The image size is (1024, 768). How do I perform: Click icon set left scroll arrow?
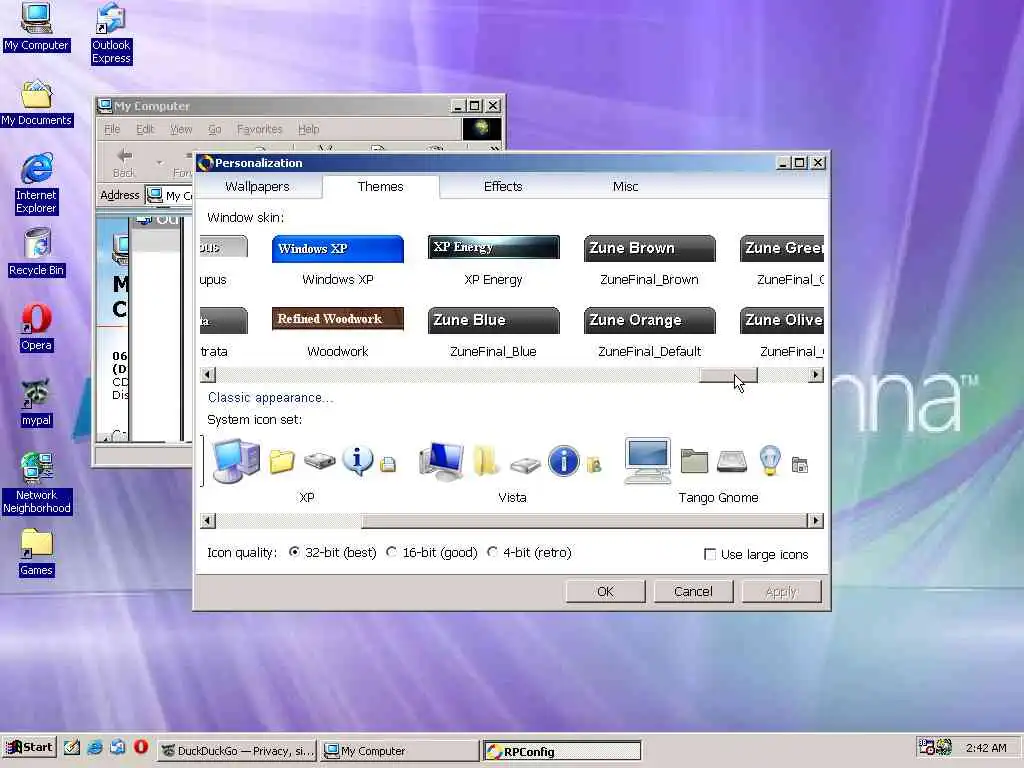pyautogui.click(x=208, y=520)
